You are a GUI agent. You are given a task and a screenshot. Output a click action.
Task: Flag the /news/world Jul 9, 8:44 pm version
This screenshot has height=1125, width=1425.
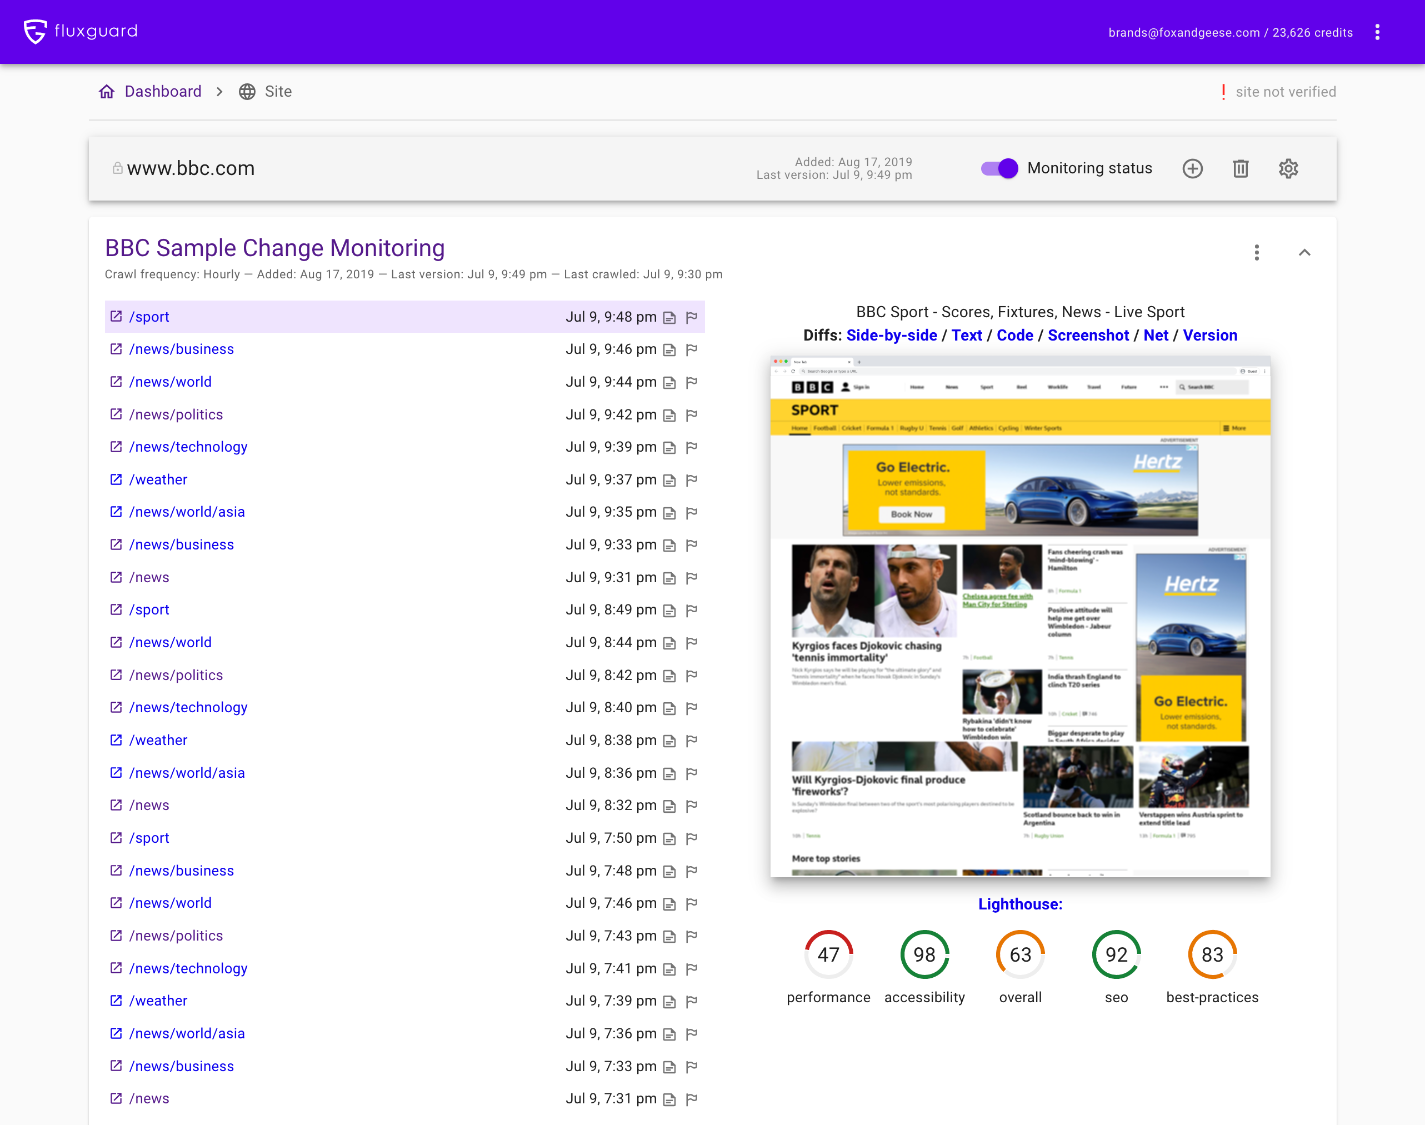click(691, 643)
